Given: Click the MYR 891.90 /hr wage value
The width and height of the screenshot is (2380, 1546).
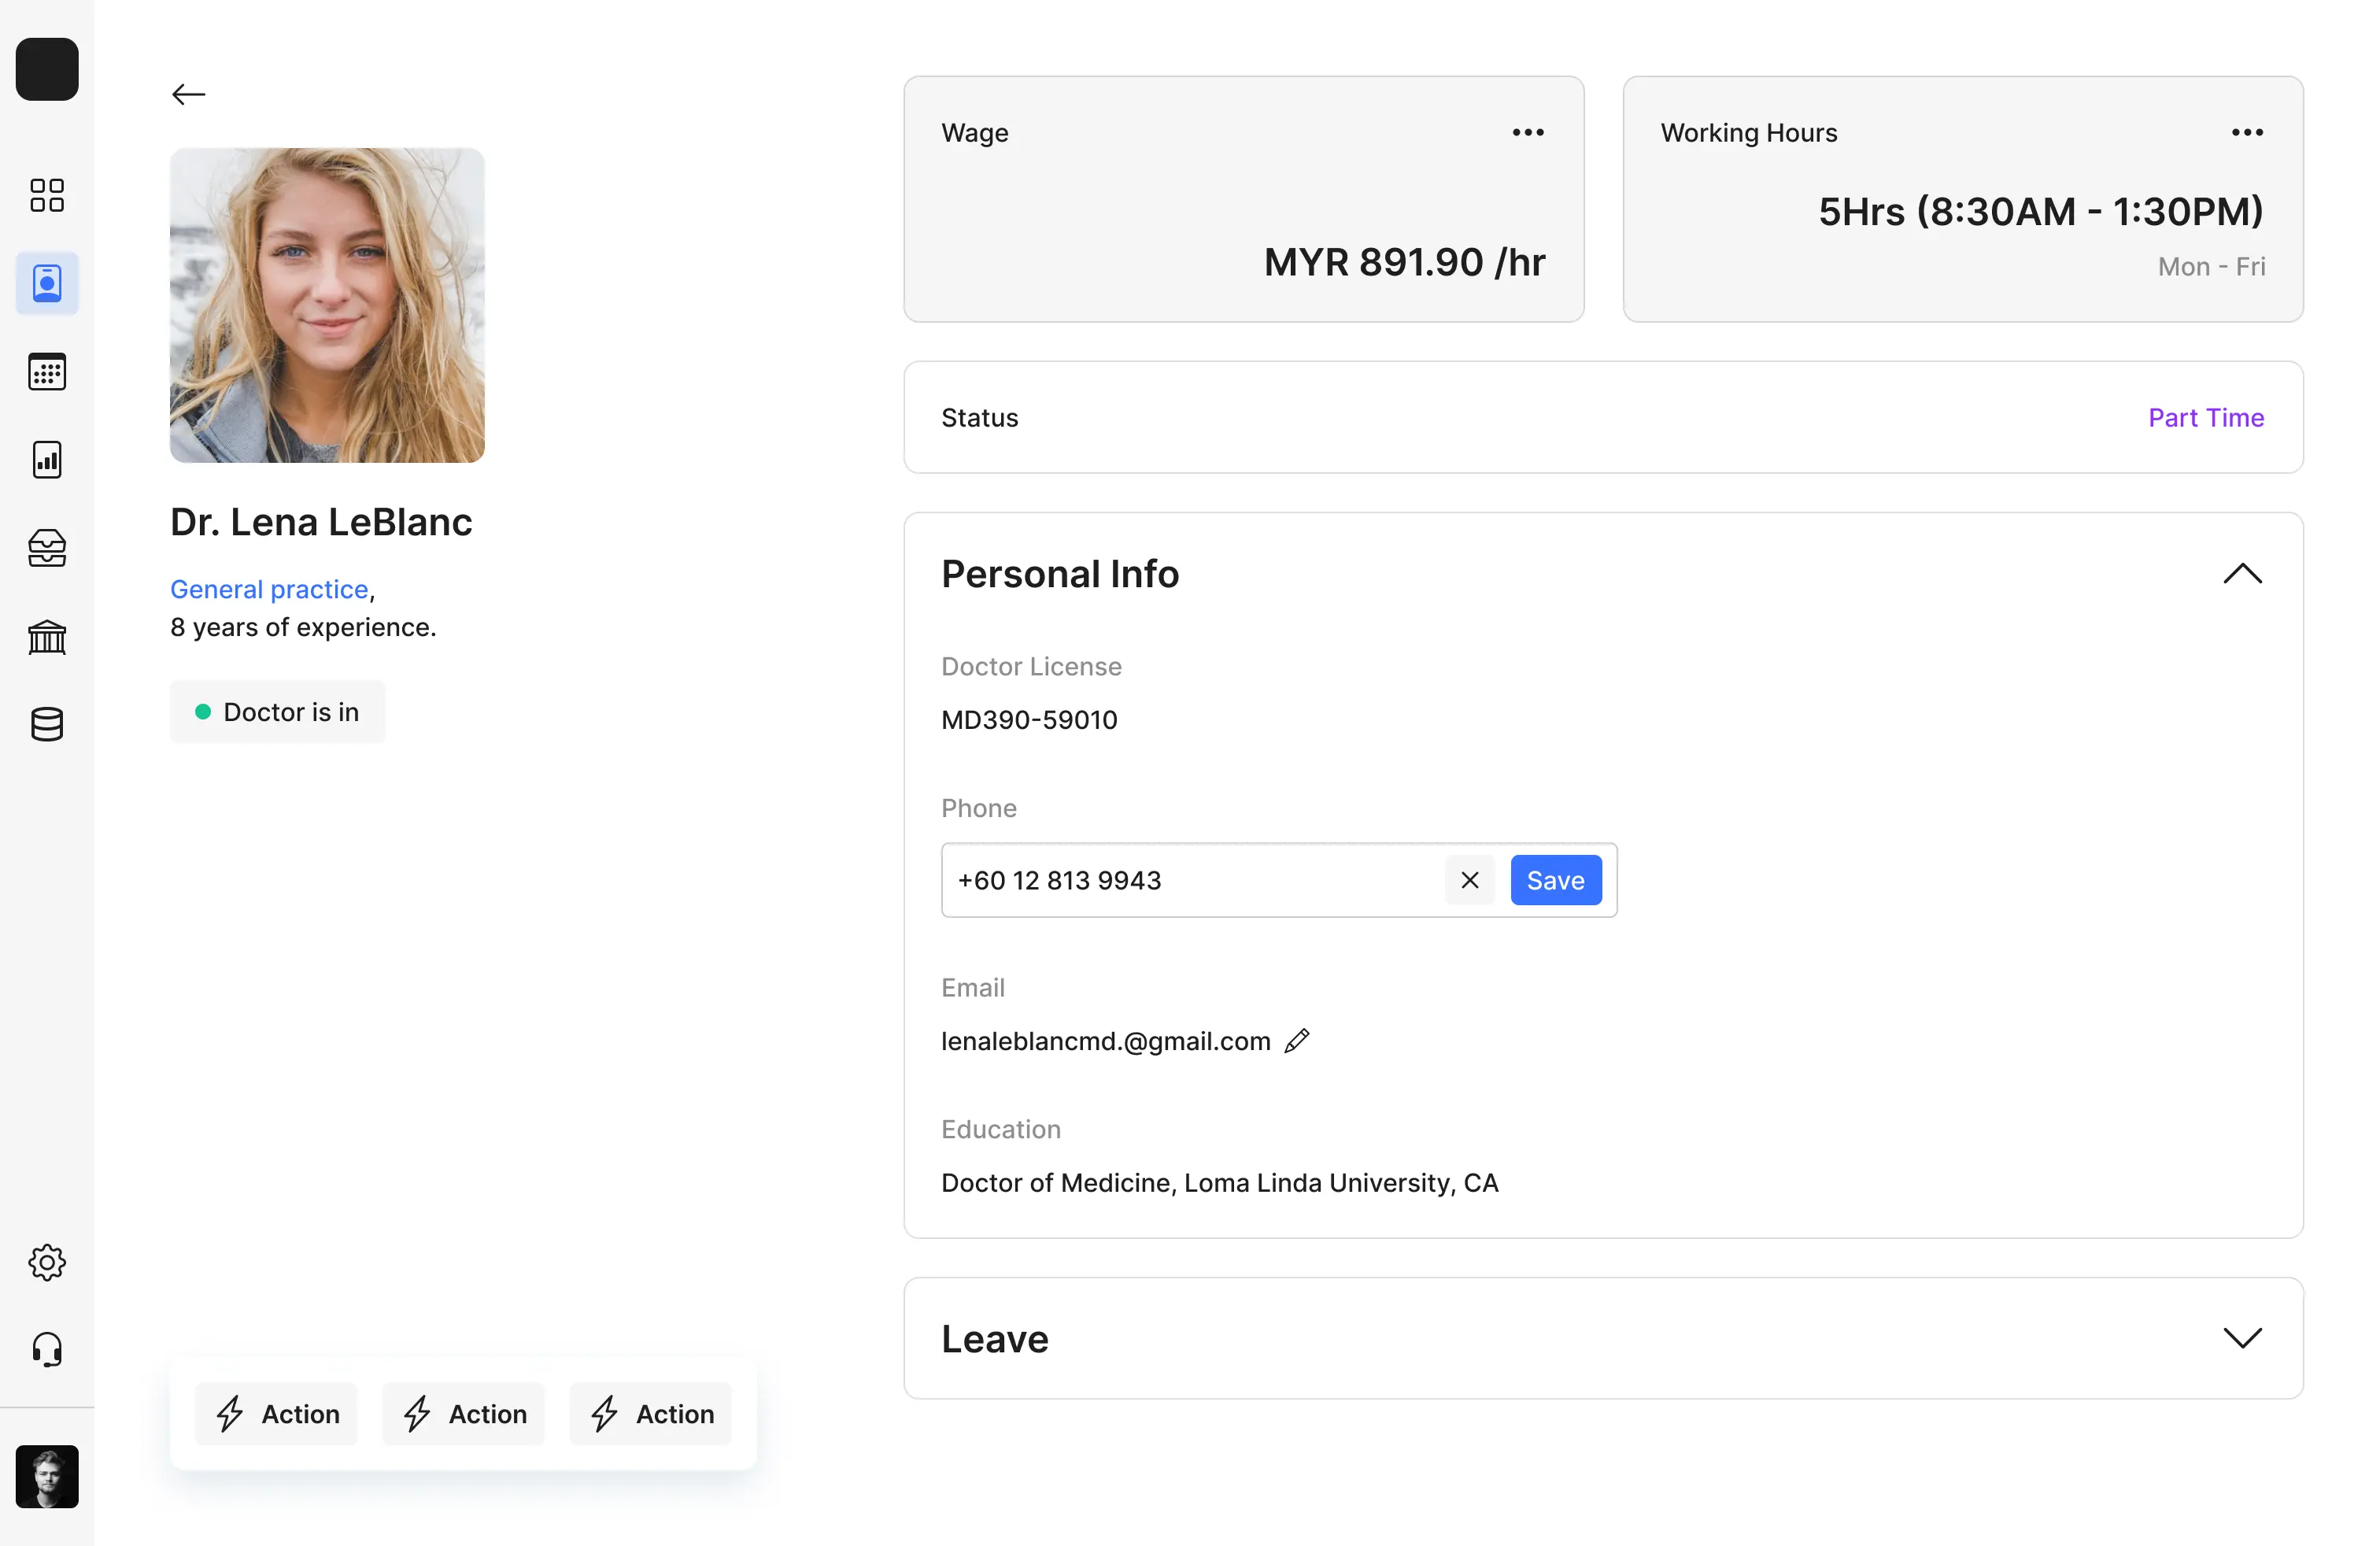Looking at the screenshot, I should click(1404, 262).
